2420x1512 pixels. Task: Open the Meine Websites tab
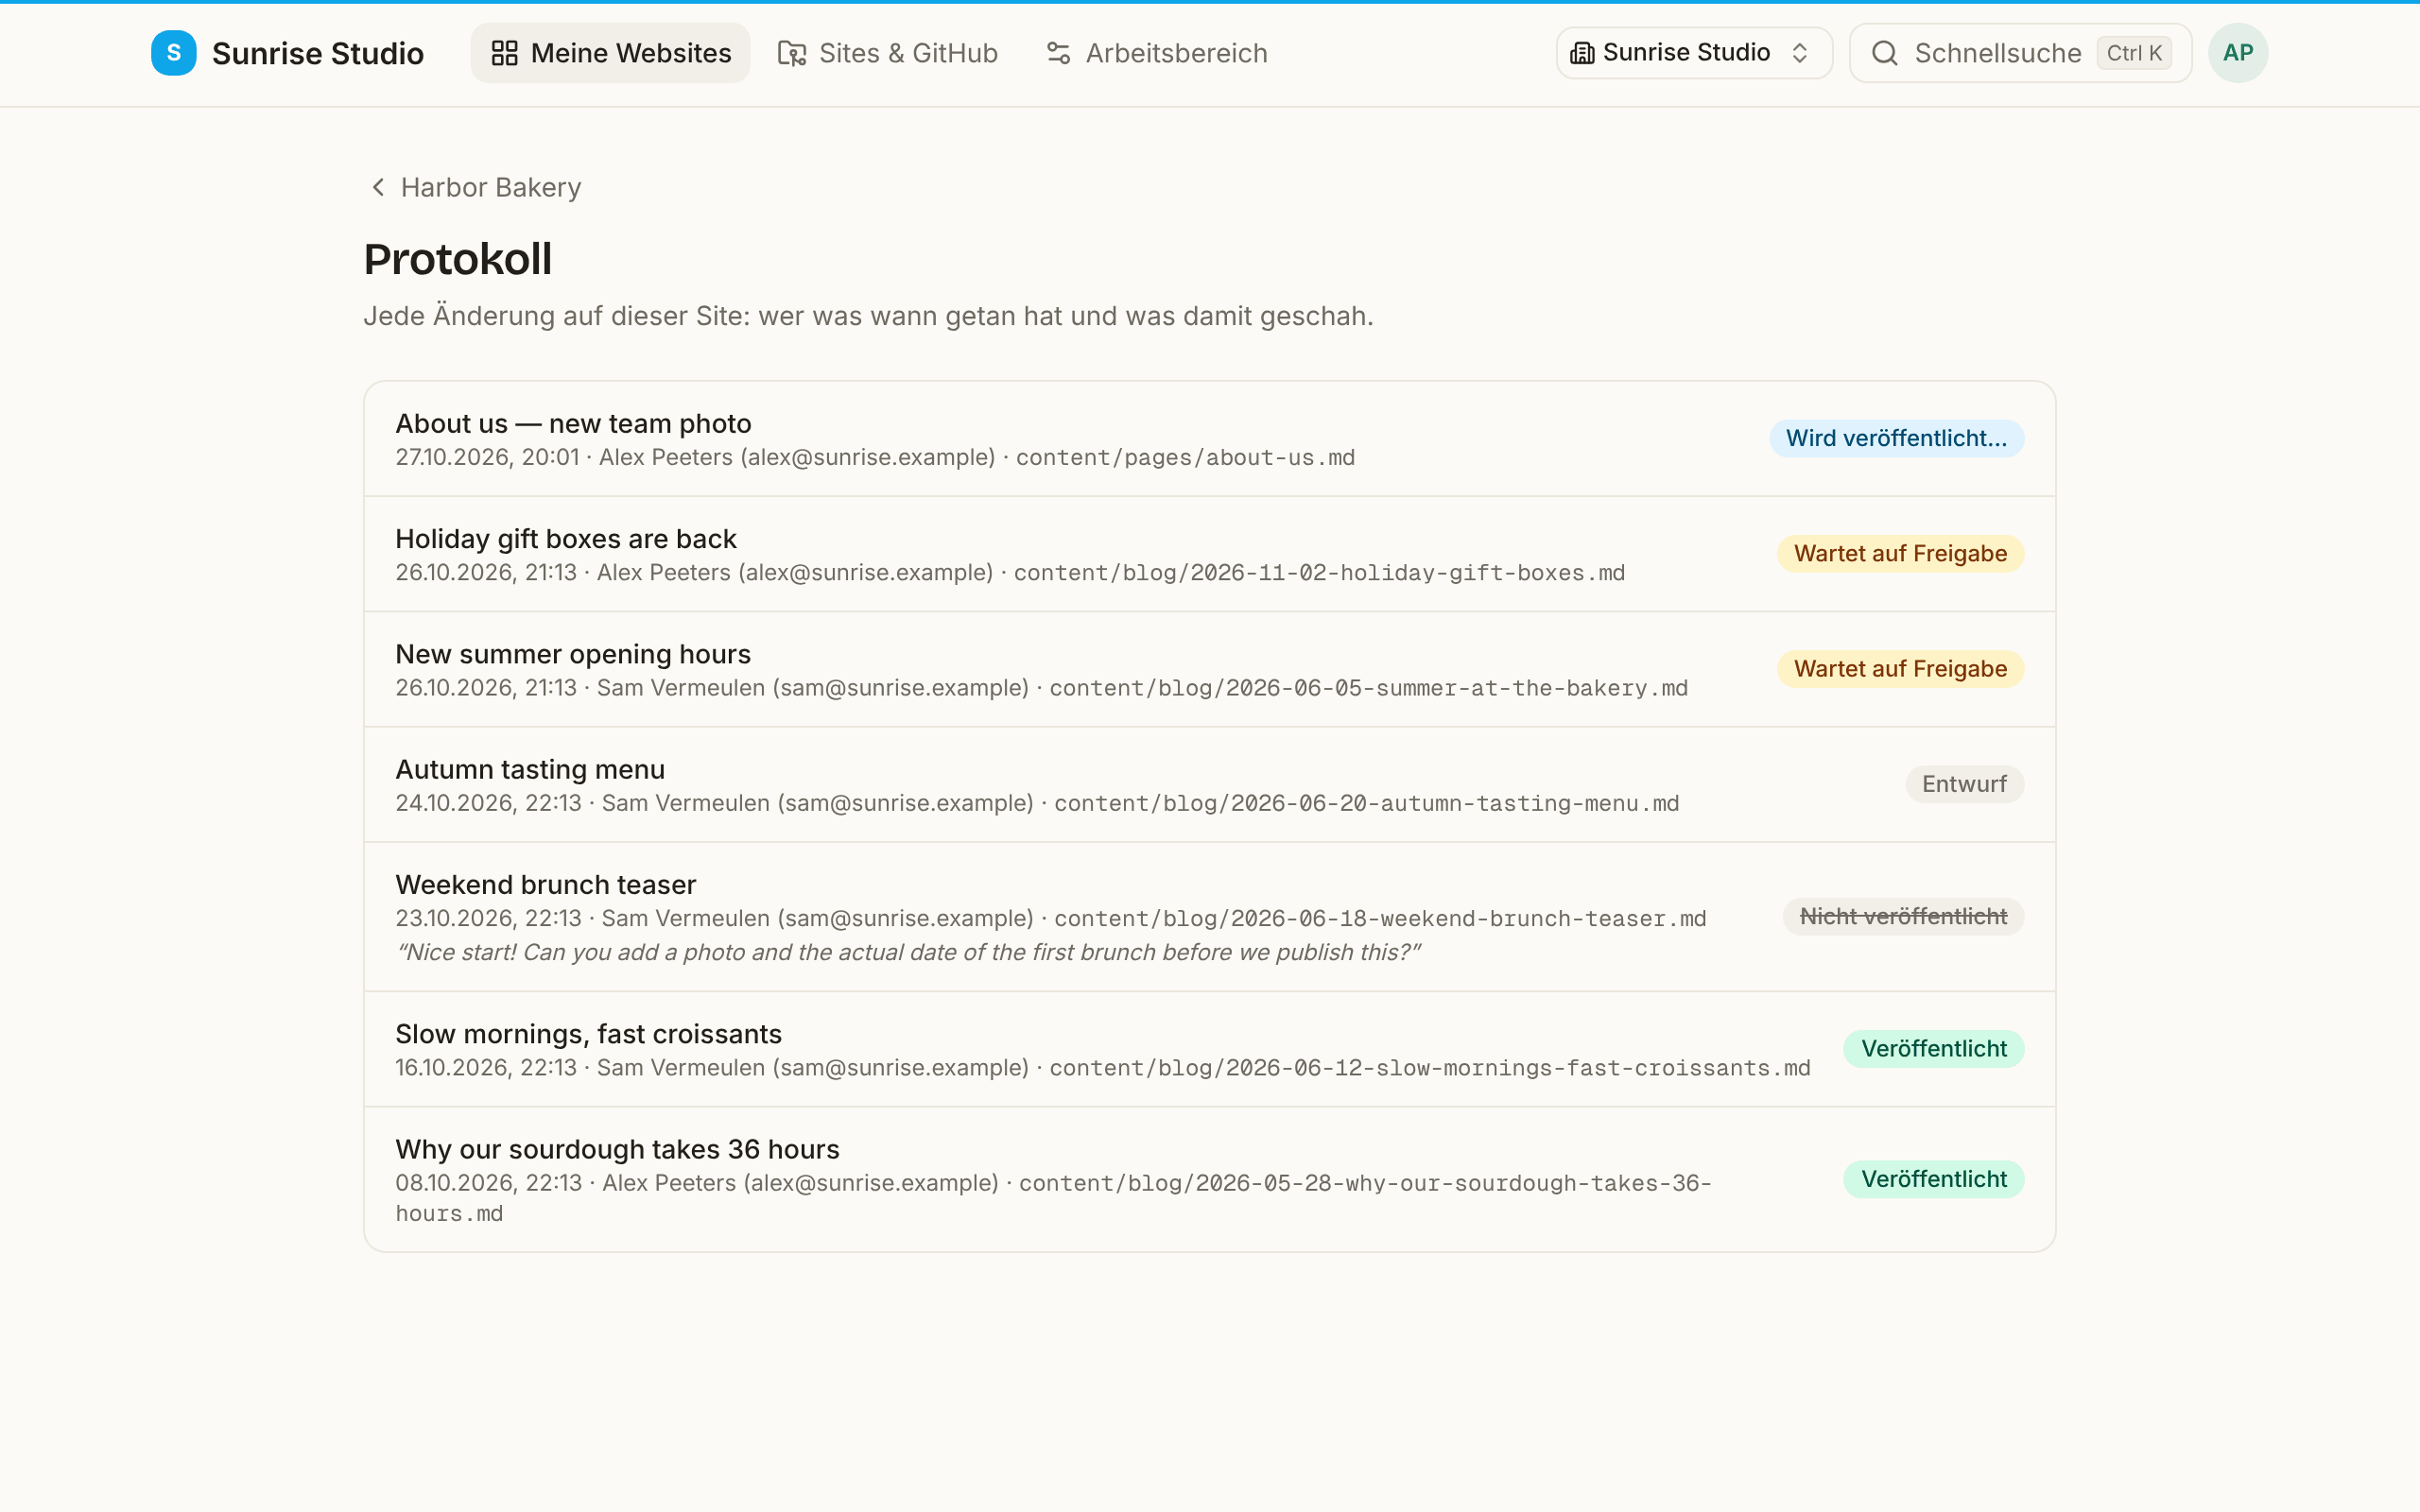tap(610, 53)
